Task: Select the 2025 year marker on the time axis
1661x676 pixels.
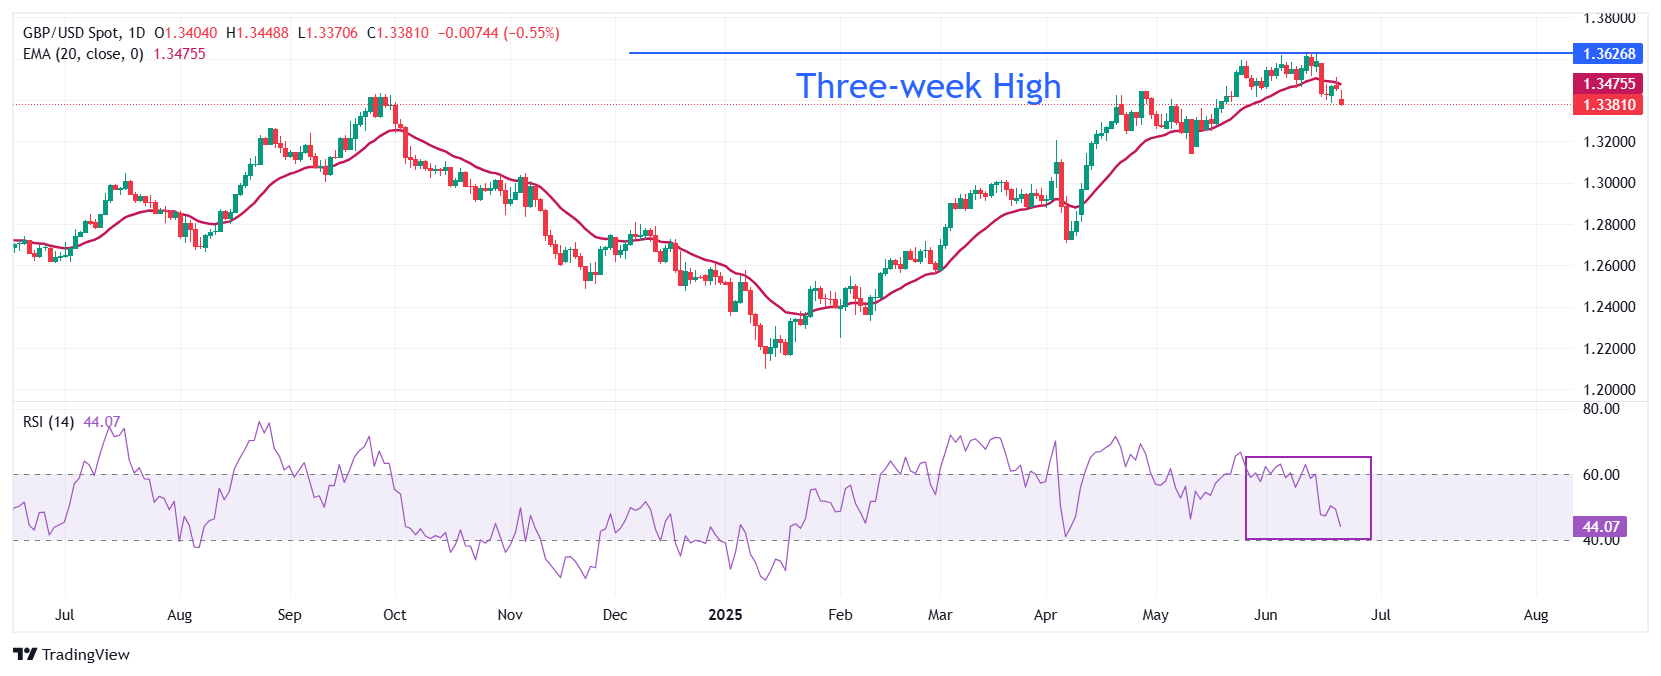Action: (x=725, y=615)
